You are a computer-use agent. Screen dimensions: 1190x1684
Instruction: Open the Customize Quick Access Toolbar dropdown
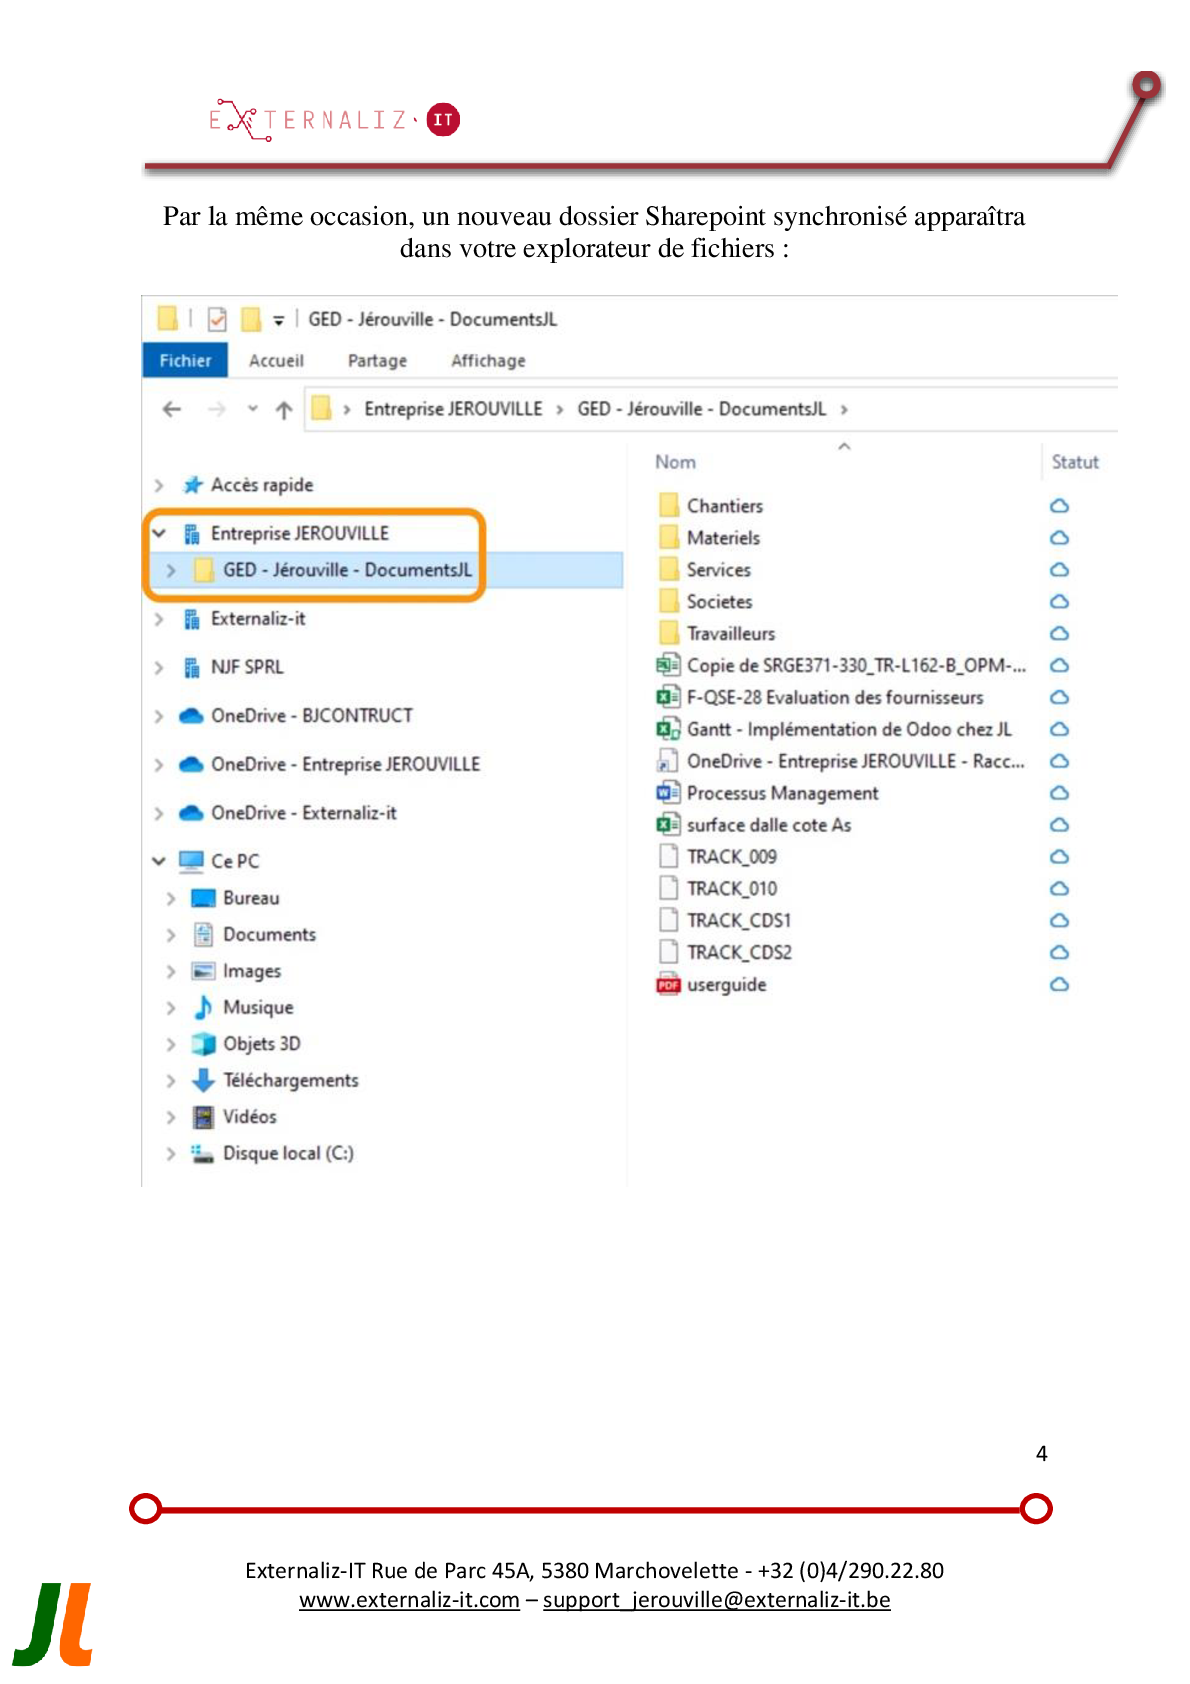click(279, 320)
